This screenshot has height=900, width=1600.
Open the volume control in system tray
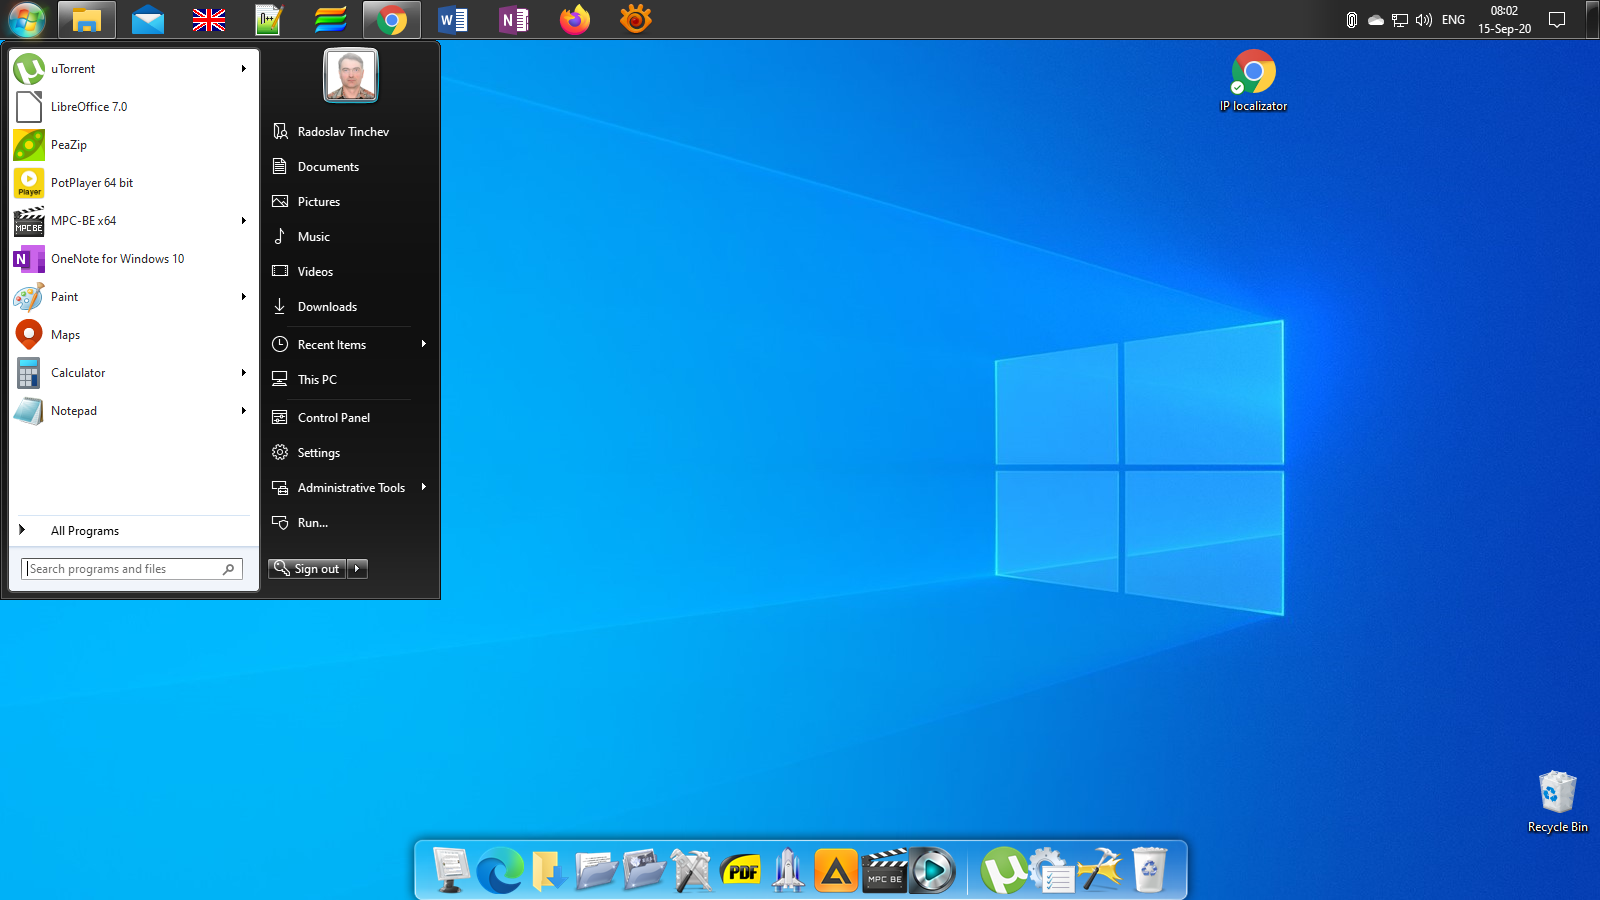pos(1424,20)
